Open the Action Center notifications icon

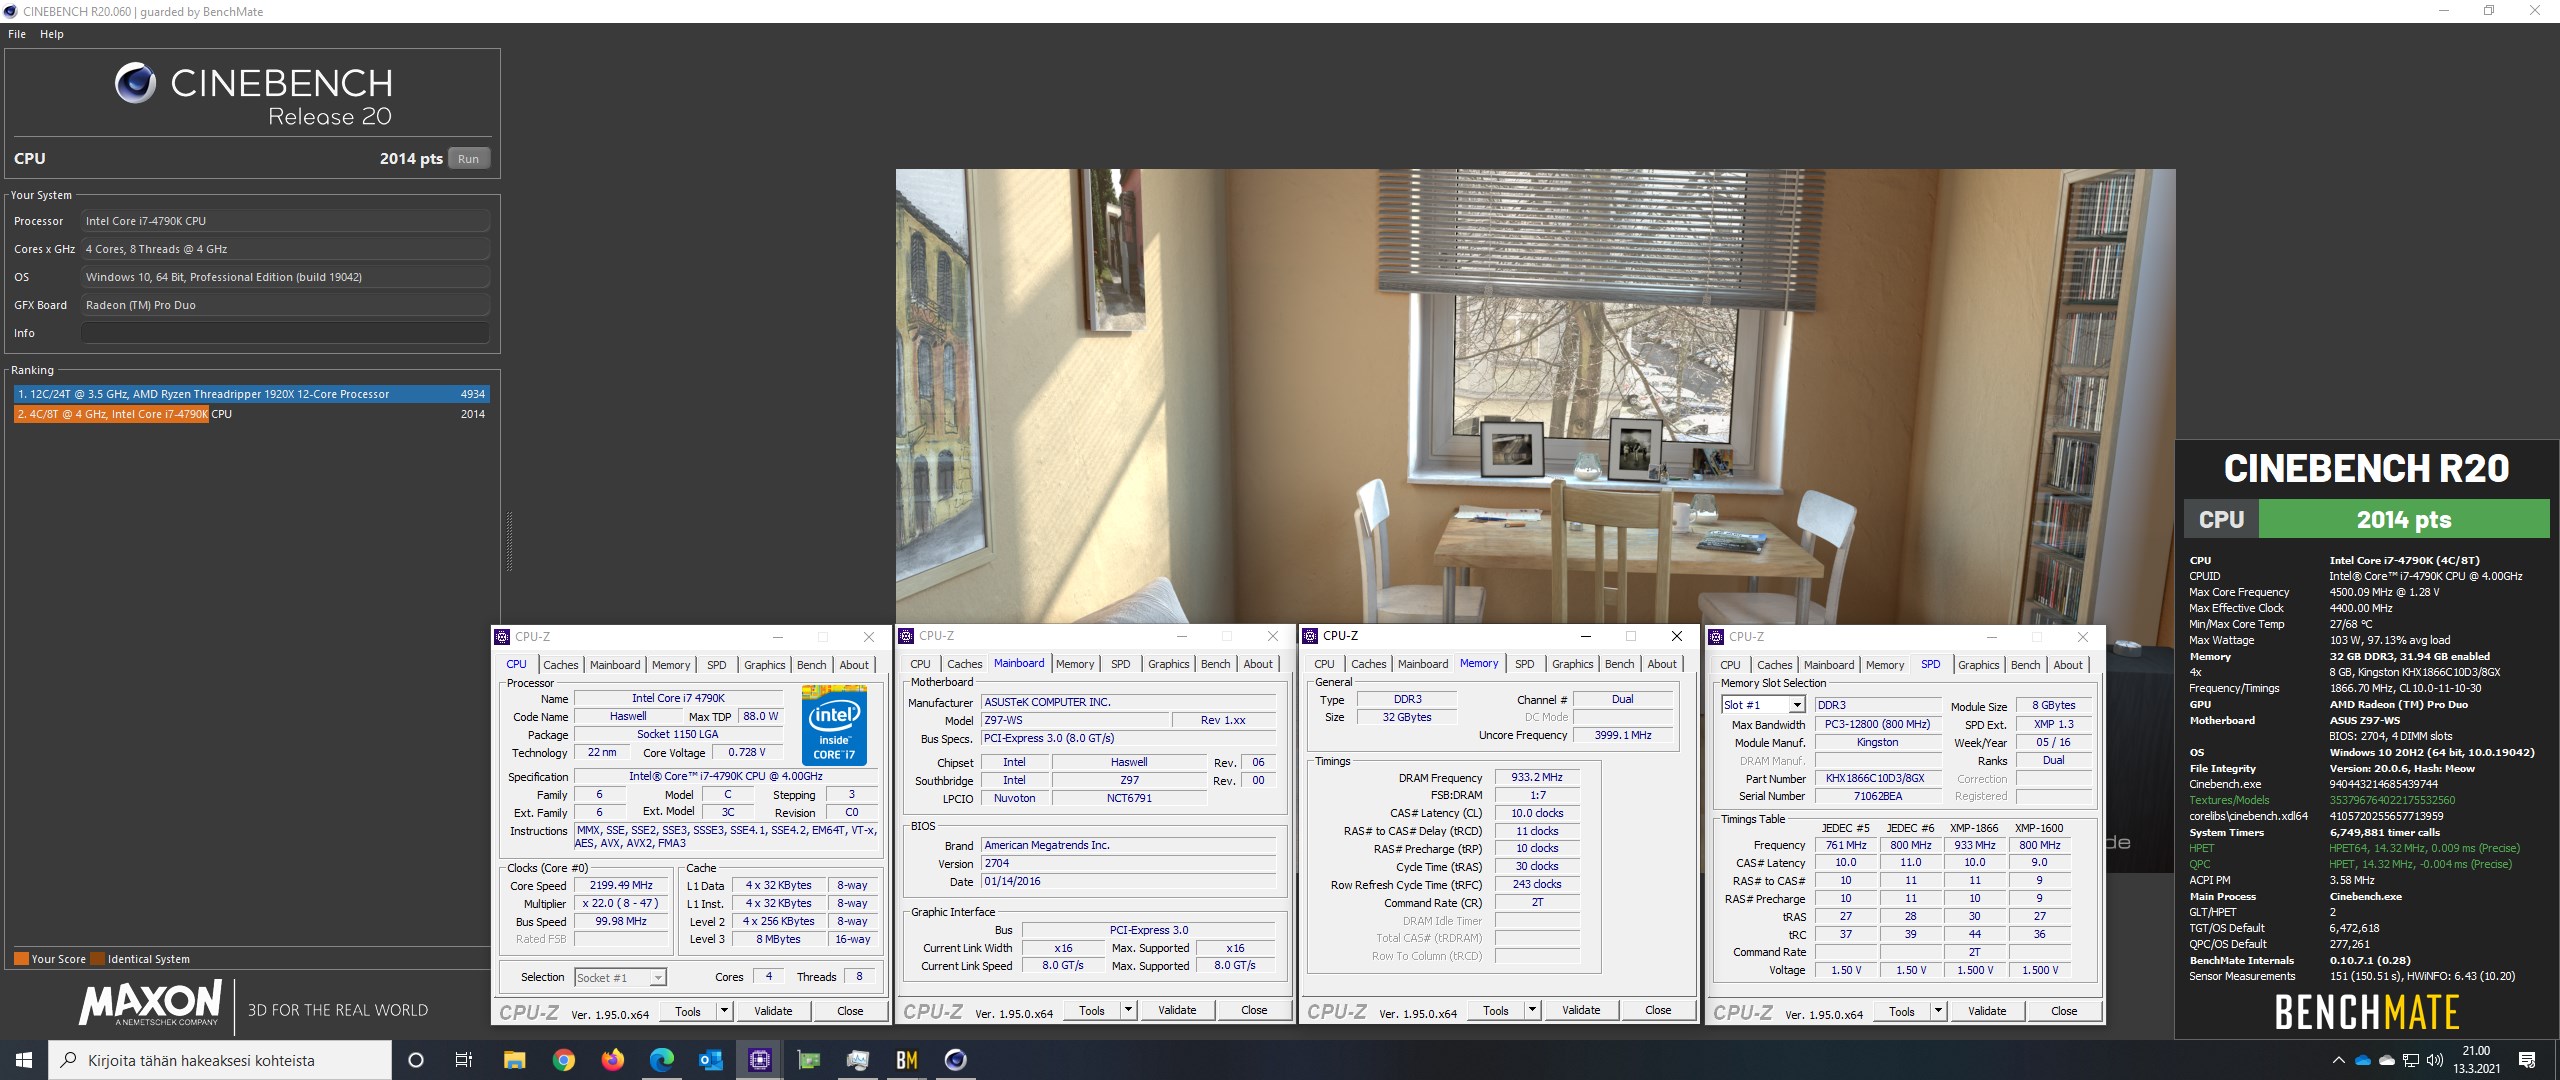pyautogui.click(x=2527, y=1060)
